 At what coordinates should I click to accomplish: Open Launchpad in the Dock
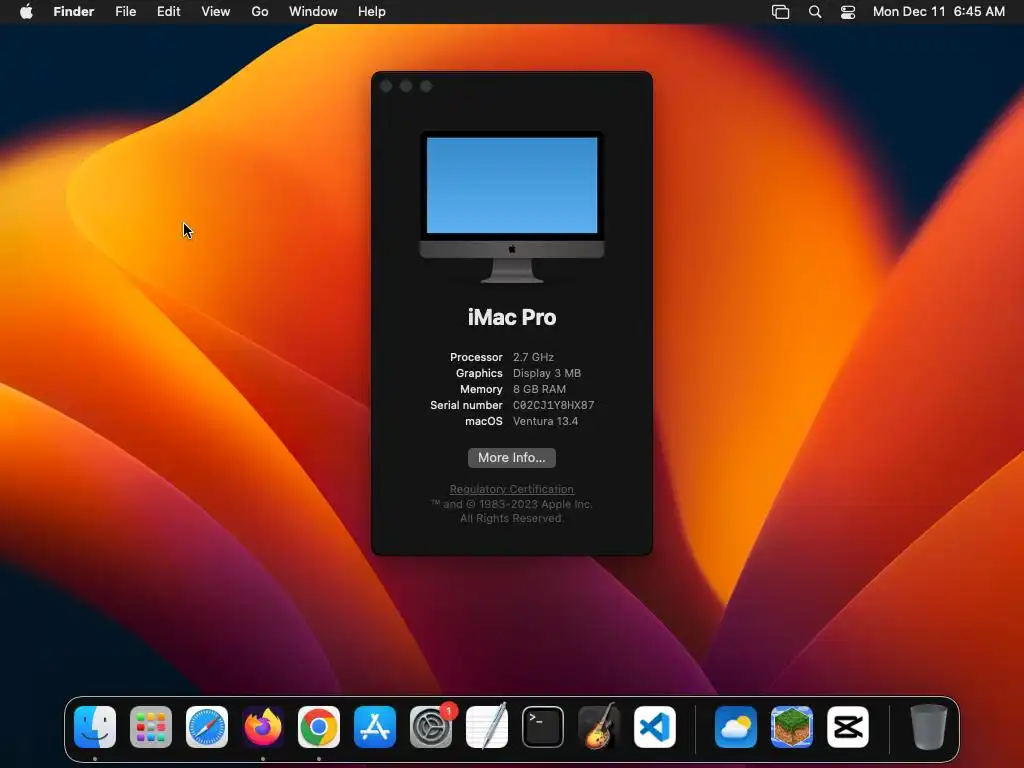[151, 726]
